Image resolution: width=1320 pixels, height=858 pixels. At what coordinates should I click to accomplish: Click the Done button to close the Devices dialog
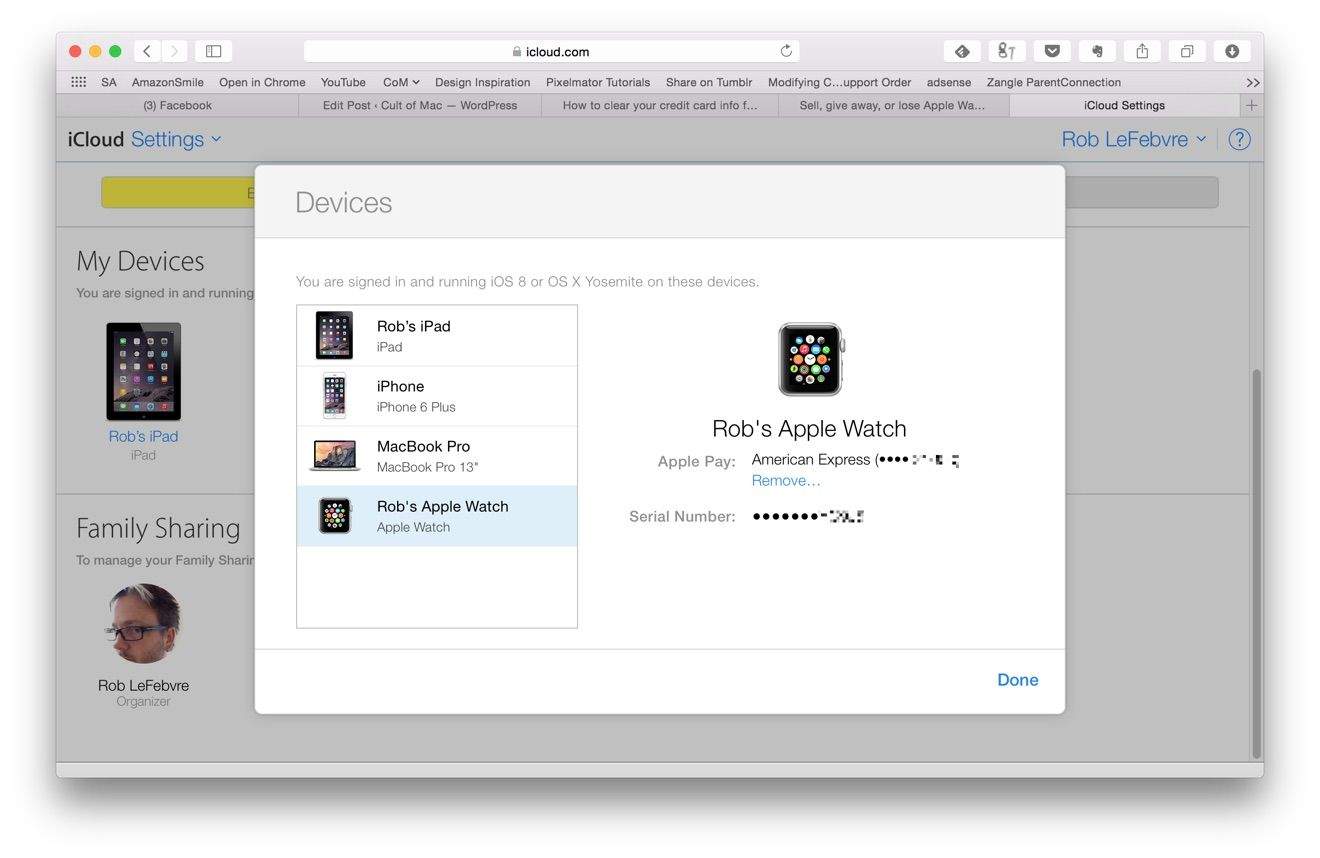[1017, 679]
